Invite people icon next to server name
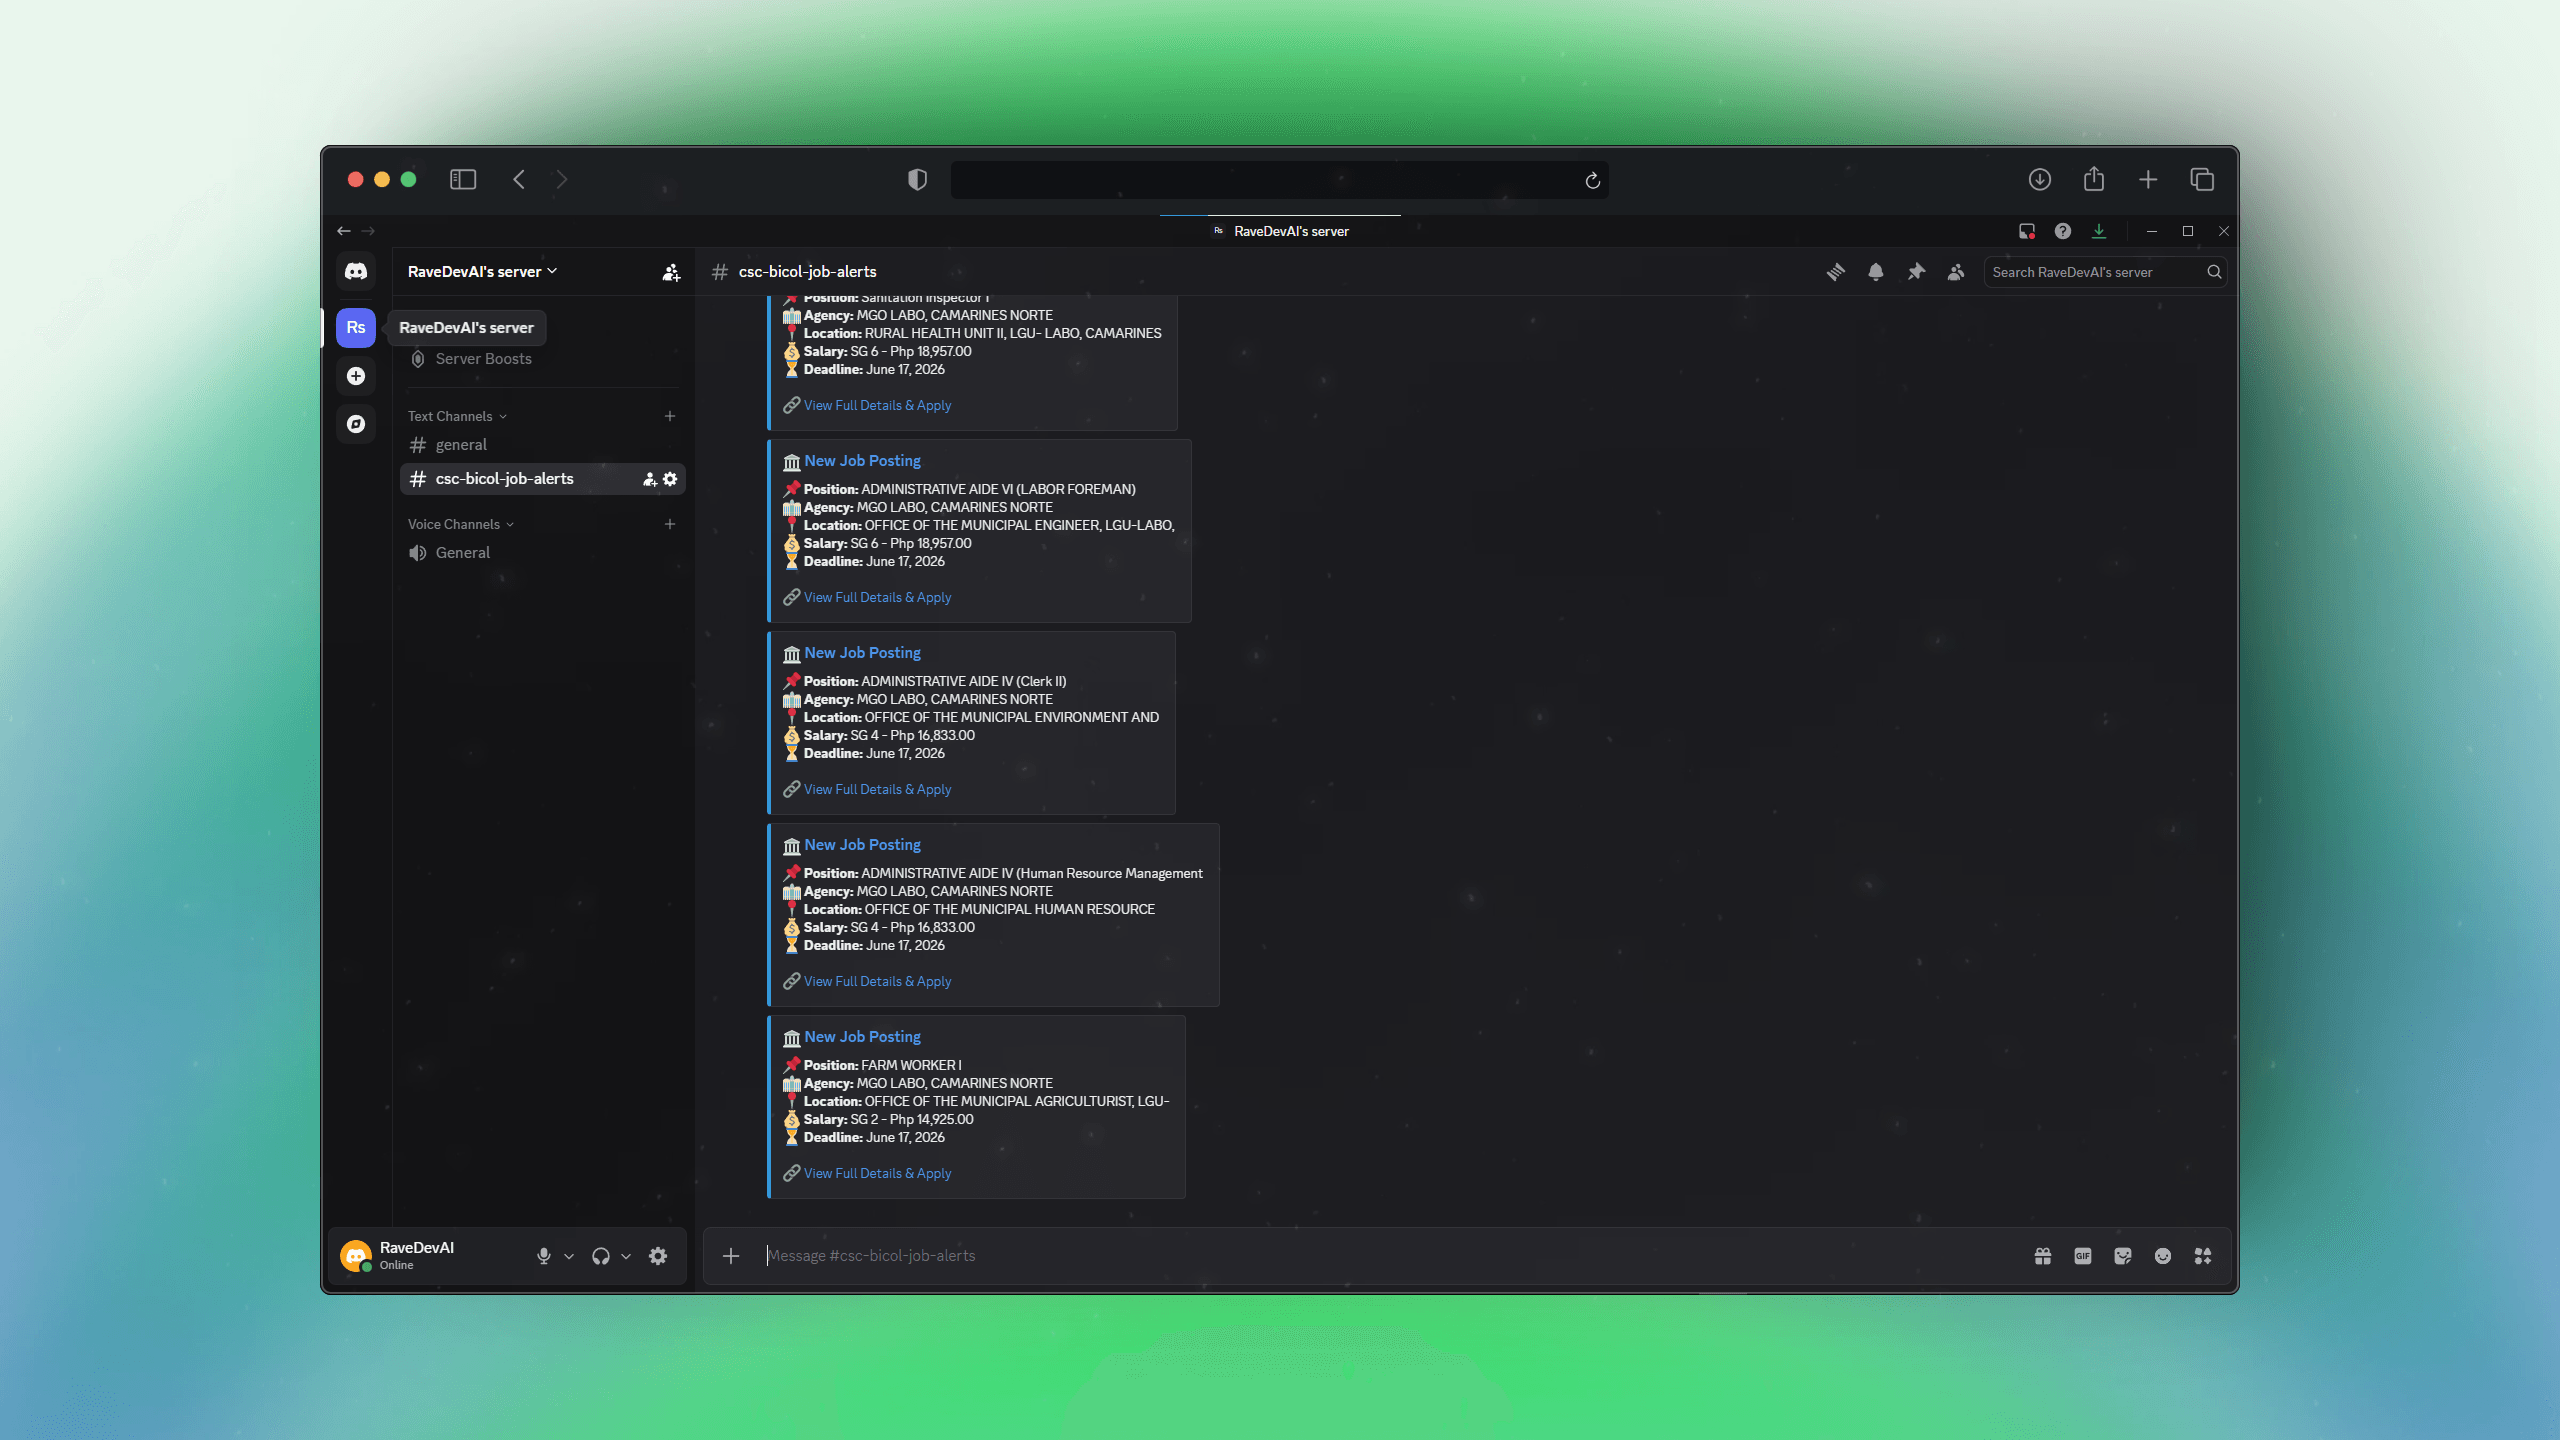The height and width of the screenshot is (1440, 2560). tap(671, 272)
